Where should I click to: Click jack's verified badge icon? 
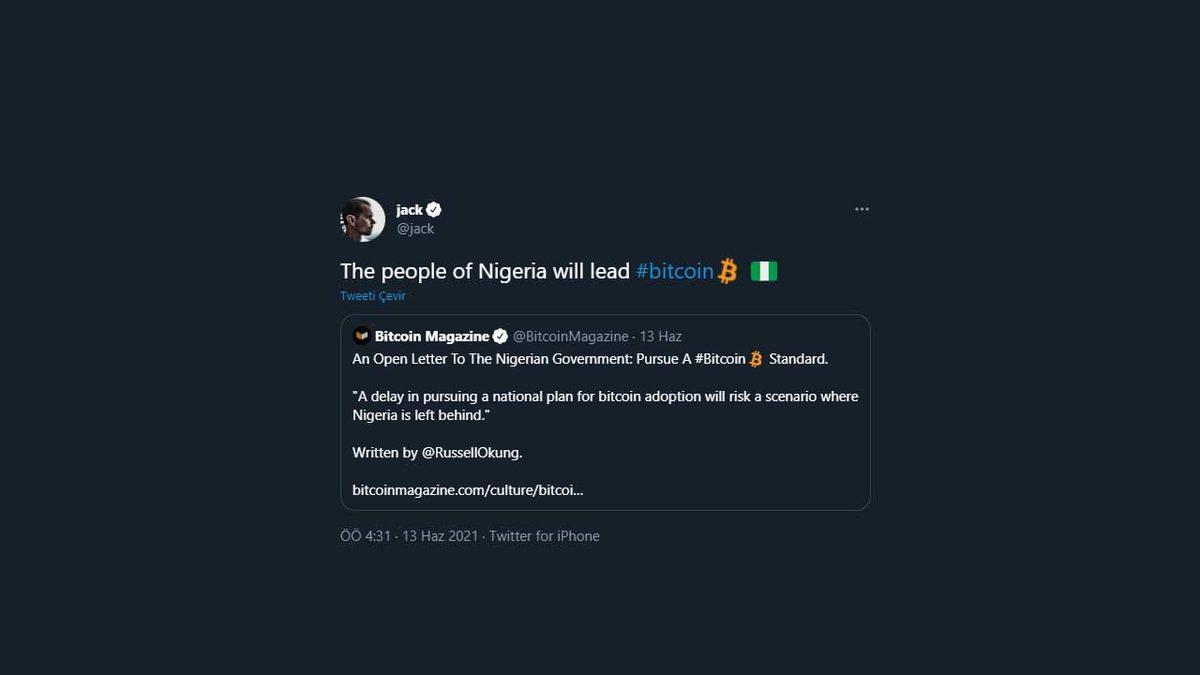[434, 210]
